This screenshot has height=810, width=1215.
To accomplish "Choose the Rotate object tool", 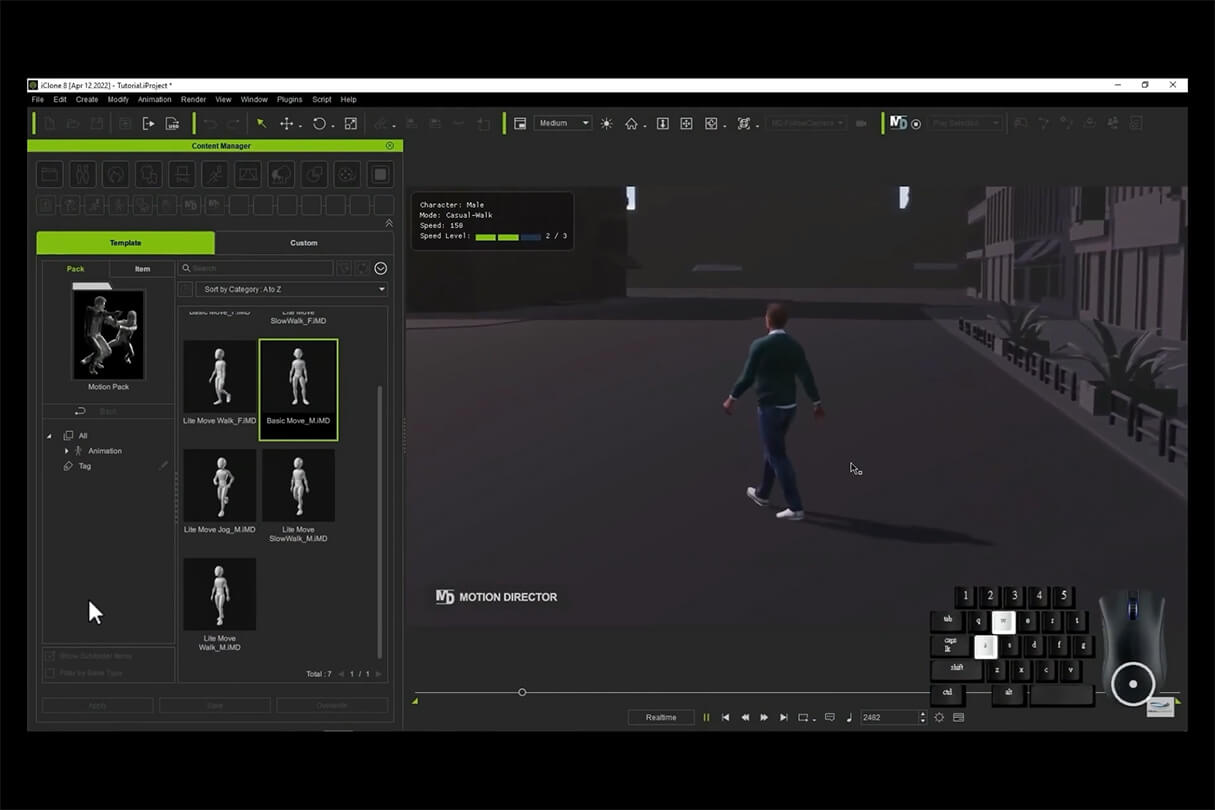I will 319,123.
